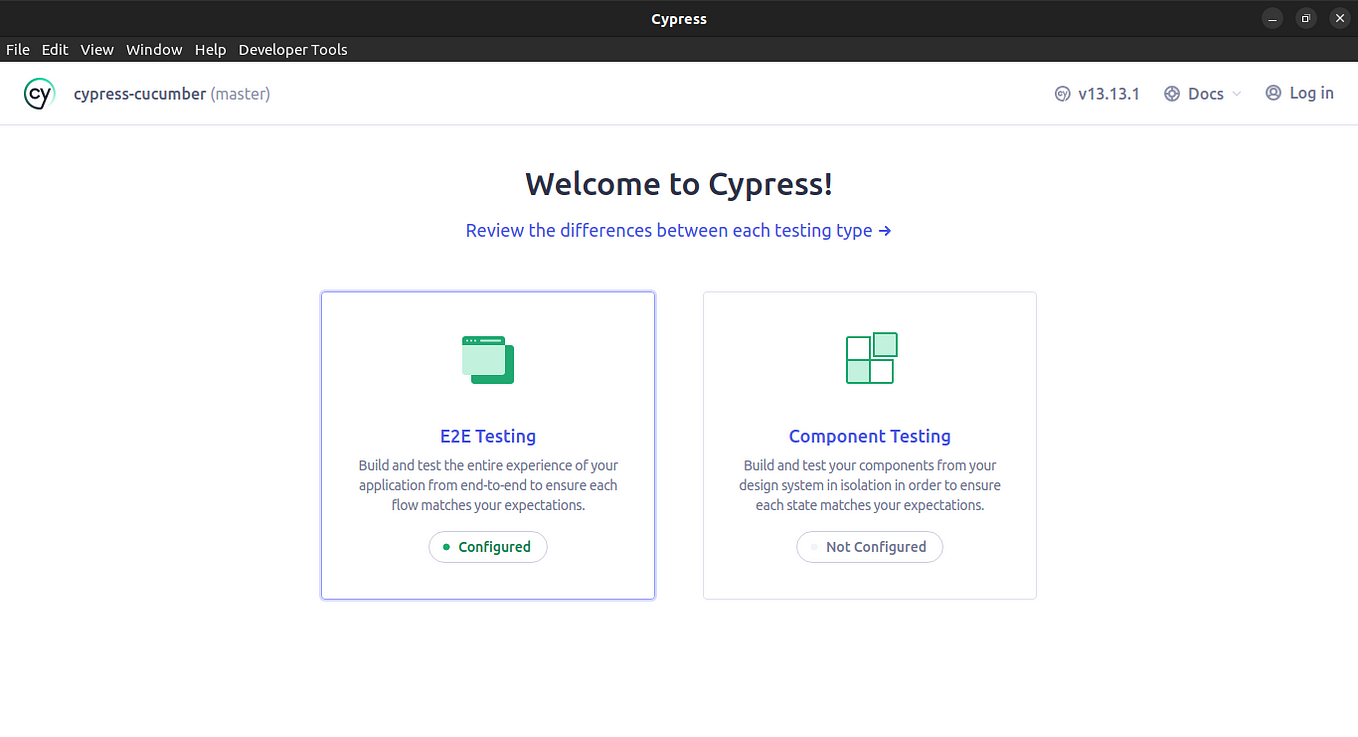Click the Welcome to Cypress! heading

click(x=679, y=184)
